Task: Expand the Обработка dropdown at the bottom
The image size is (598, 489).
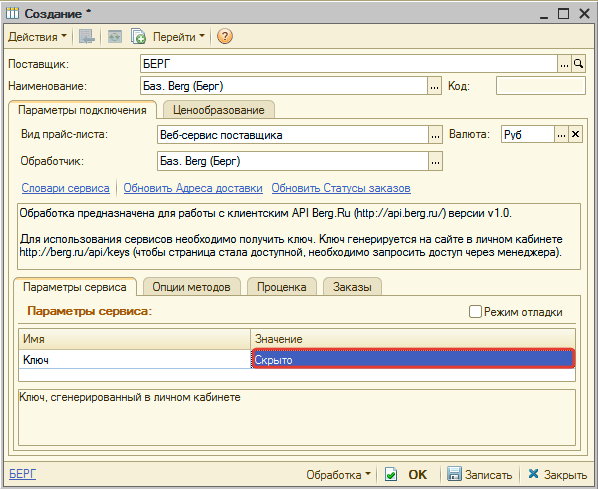Action: click(x=338, y=475)
